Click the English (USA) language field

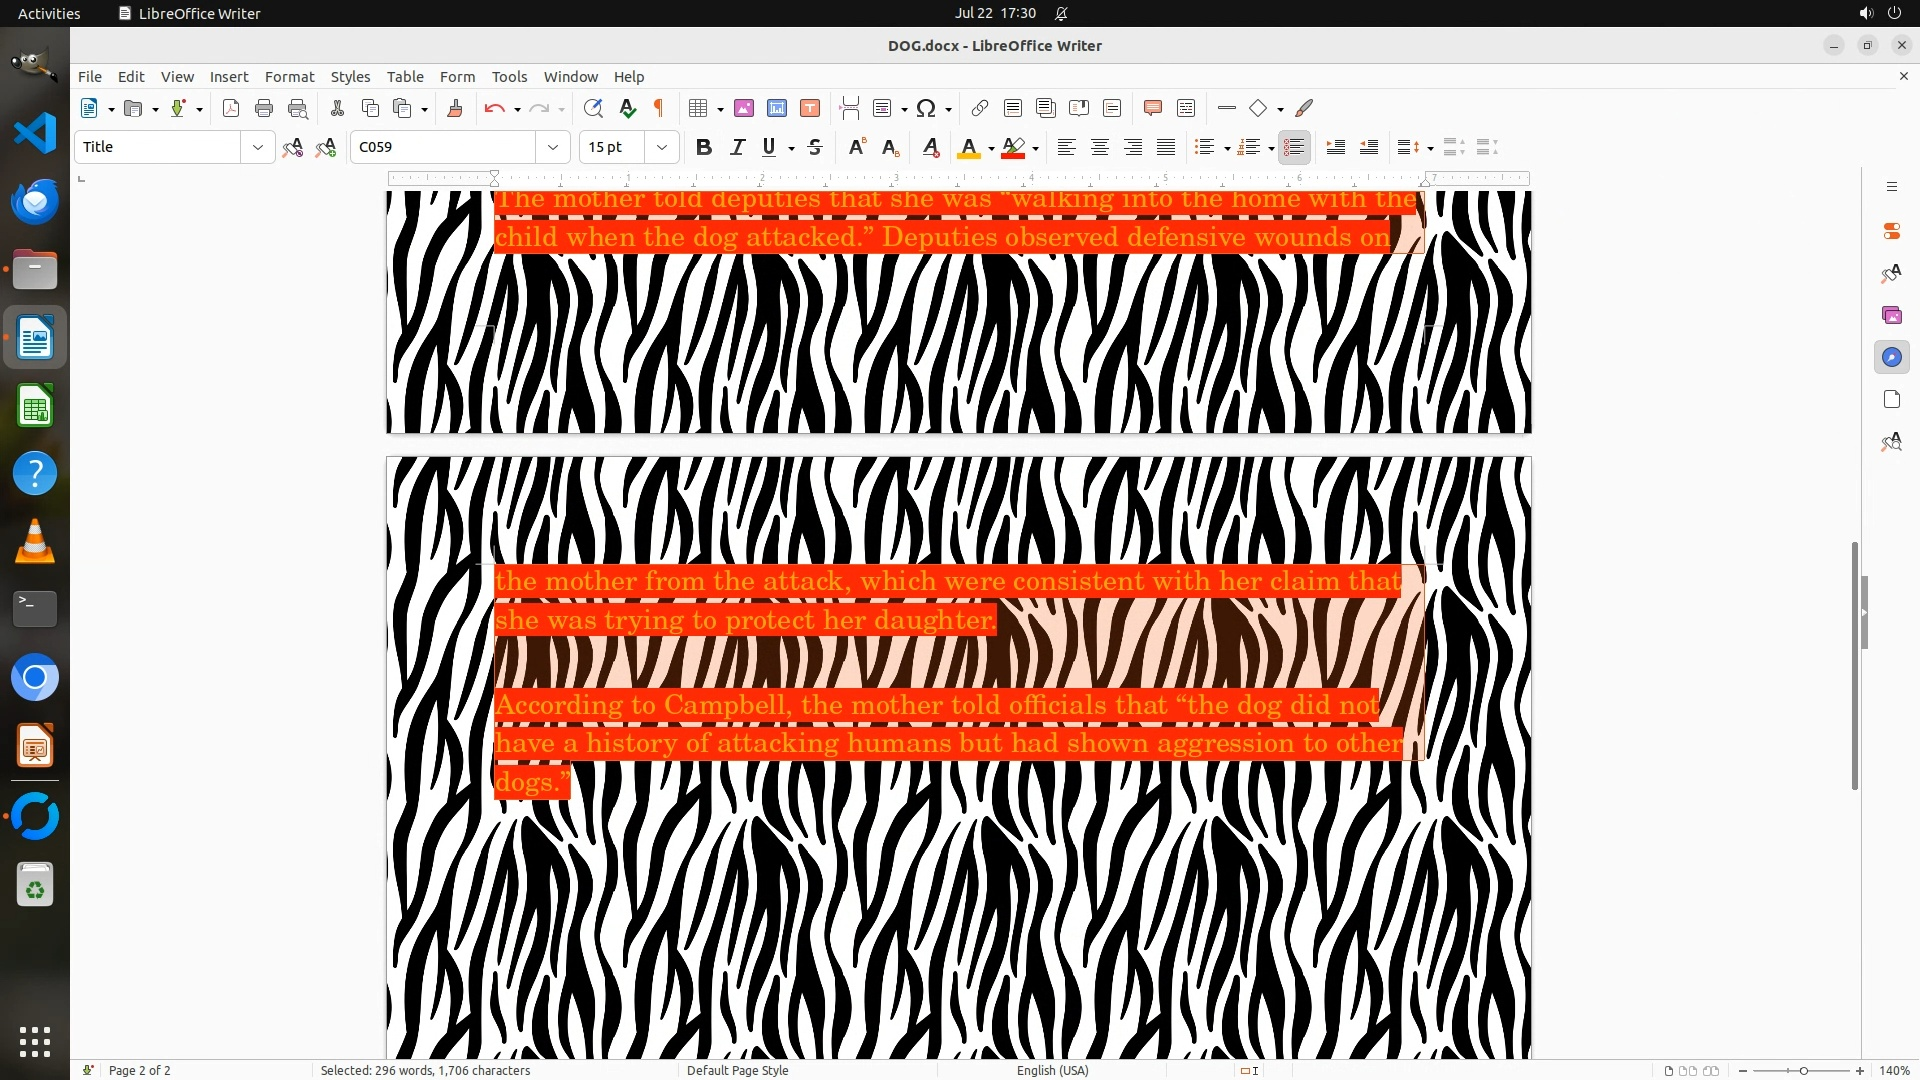point(1052,1070)
